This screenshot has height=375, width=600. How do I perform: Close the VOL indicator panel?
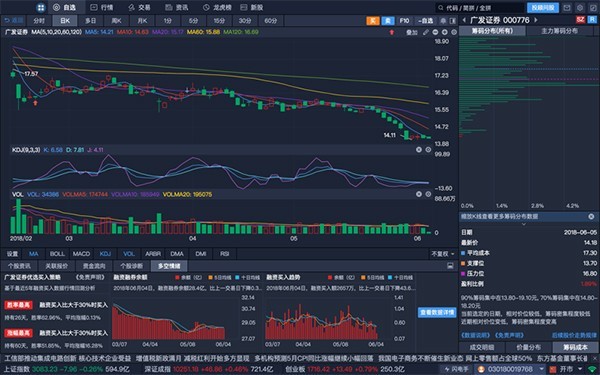[419, 194]
